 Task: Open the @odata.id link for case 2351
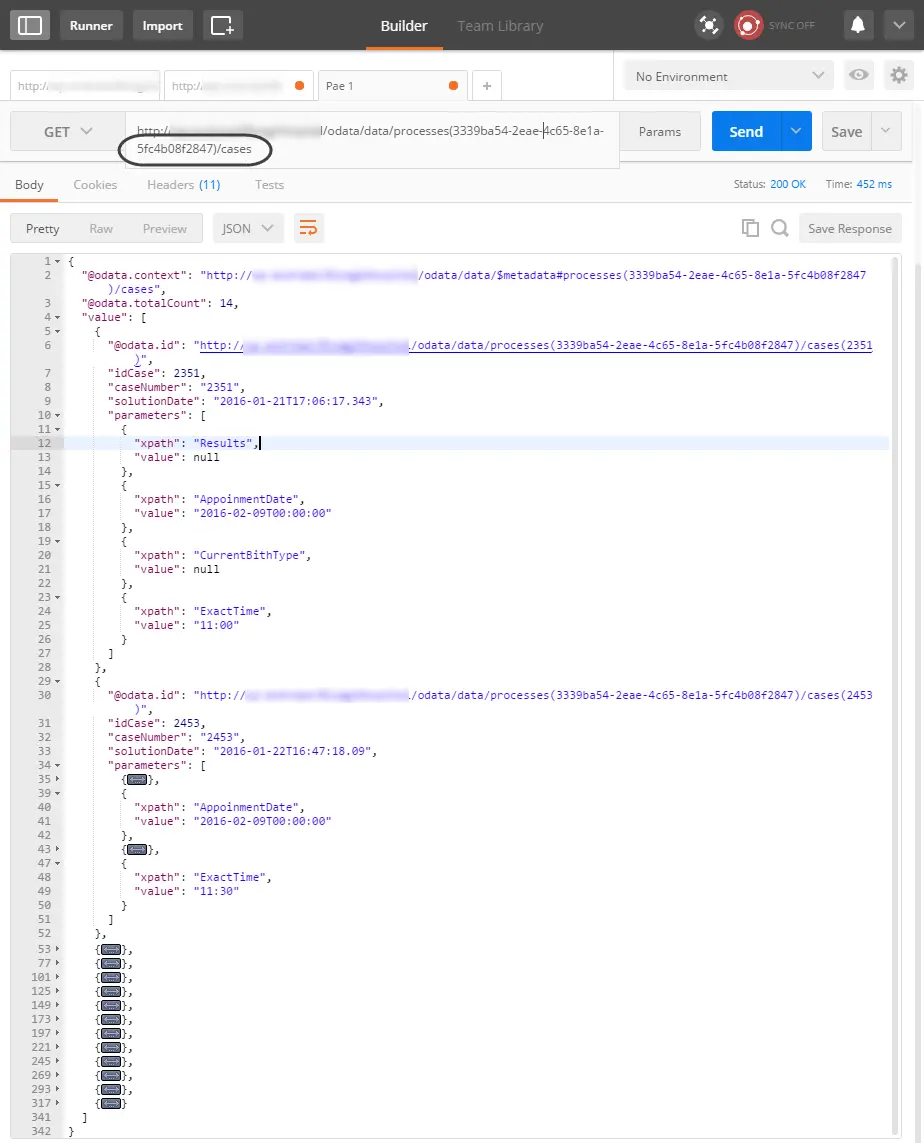pos(536,345)
